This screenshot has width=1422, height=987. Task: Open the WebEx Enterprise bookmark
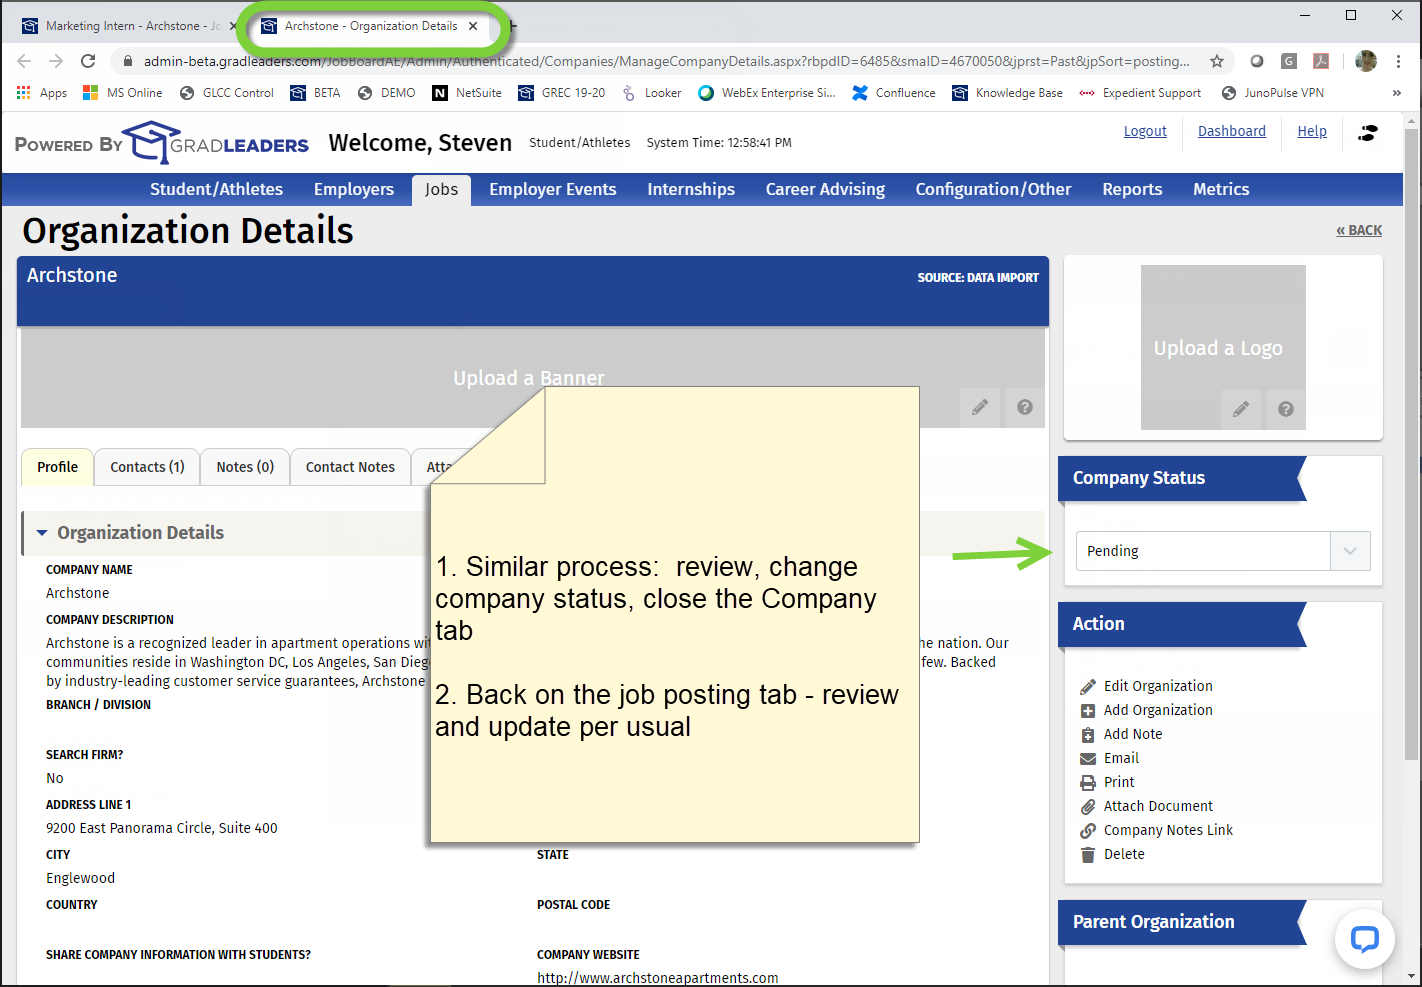pos(767,93)
